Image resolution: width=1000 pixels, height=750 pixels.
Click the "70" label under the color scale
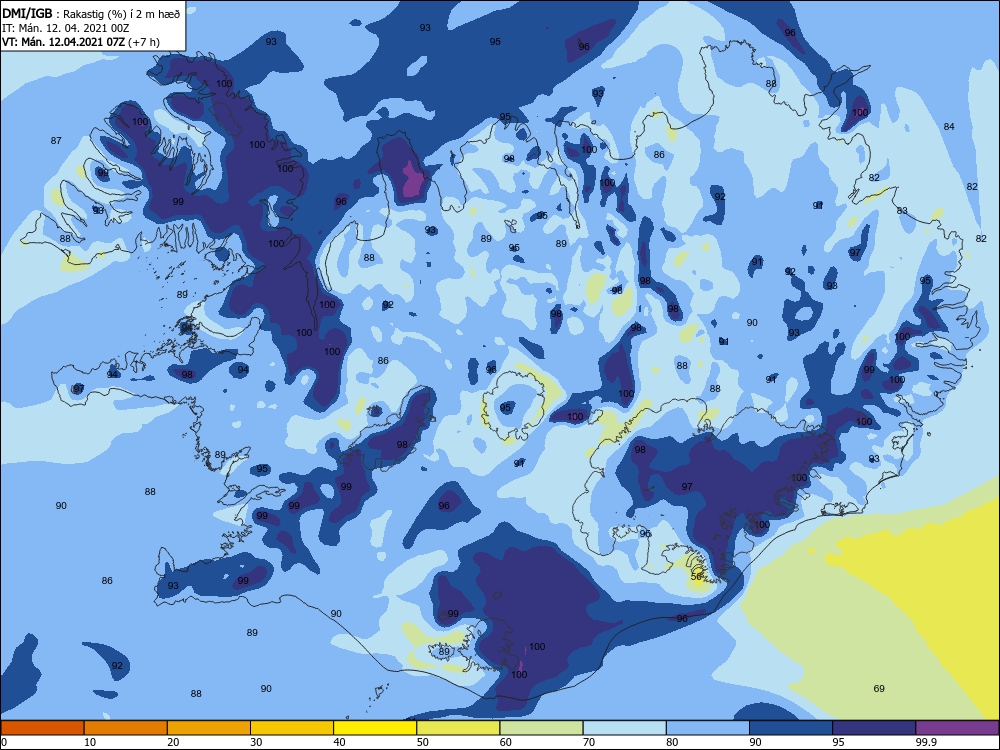(x=589, y=742)
